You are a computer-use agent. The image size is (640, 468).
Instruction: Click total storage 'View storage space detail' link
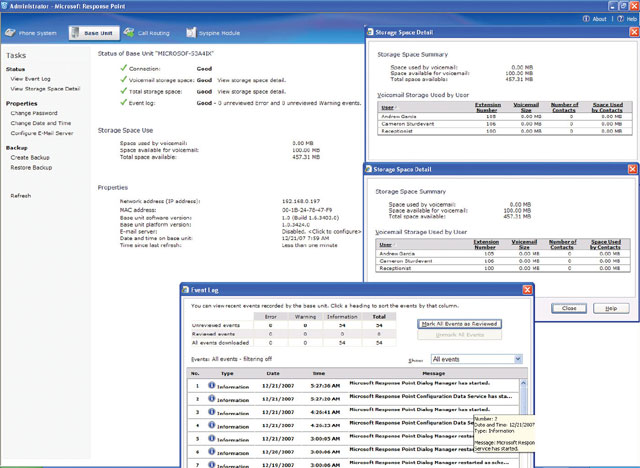click(251, 92)
